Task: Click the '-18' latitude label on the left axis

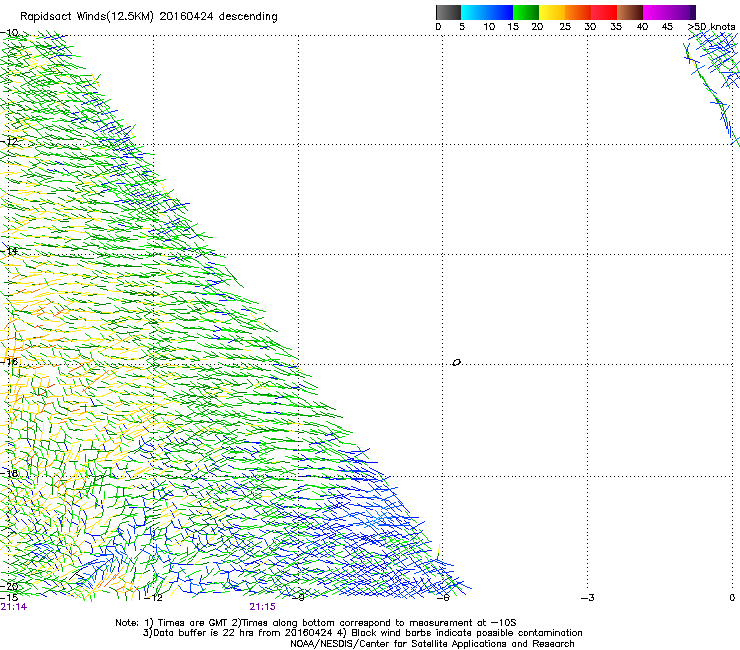Action: [9, 473]
